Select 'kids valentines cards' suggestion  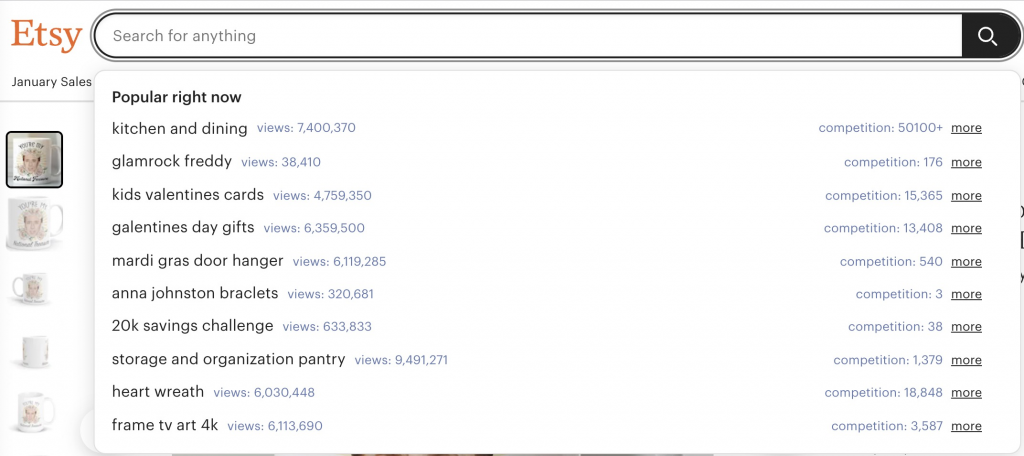point(188,195)
